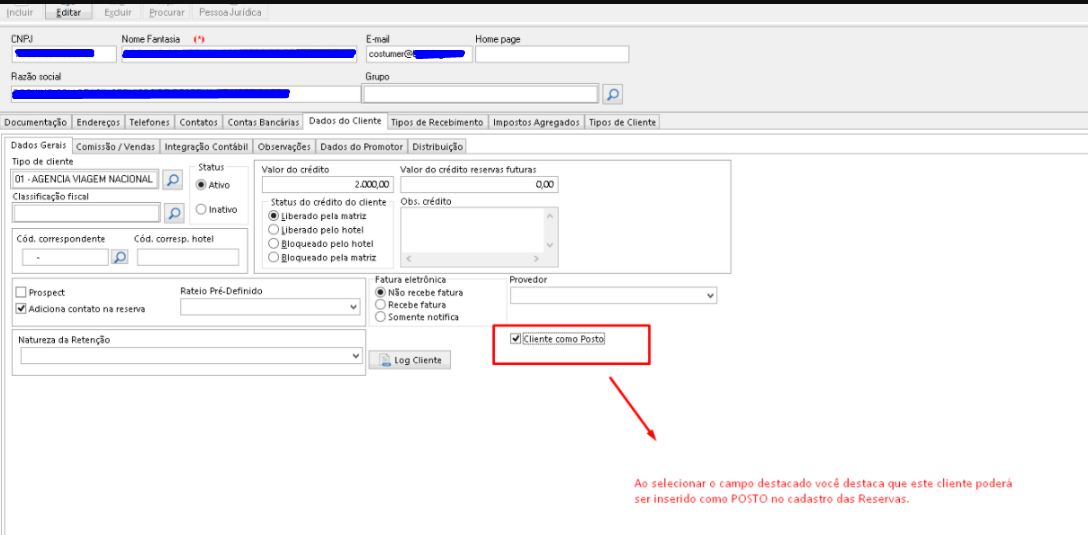Click the Log Cliente button
The width and height of the screenshot is (1088, 535).
coord(409,360)
